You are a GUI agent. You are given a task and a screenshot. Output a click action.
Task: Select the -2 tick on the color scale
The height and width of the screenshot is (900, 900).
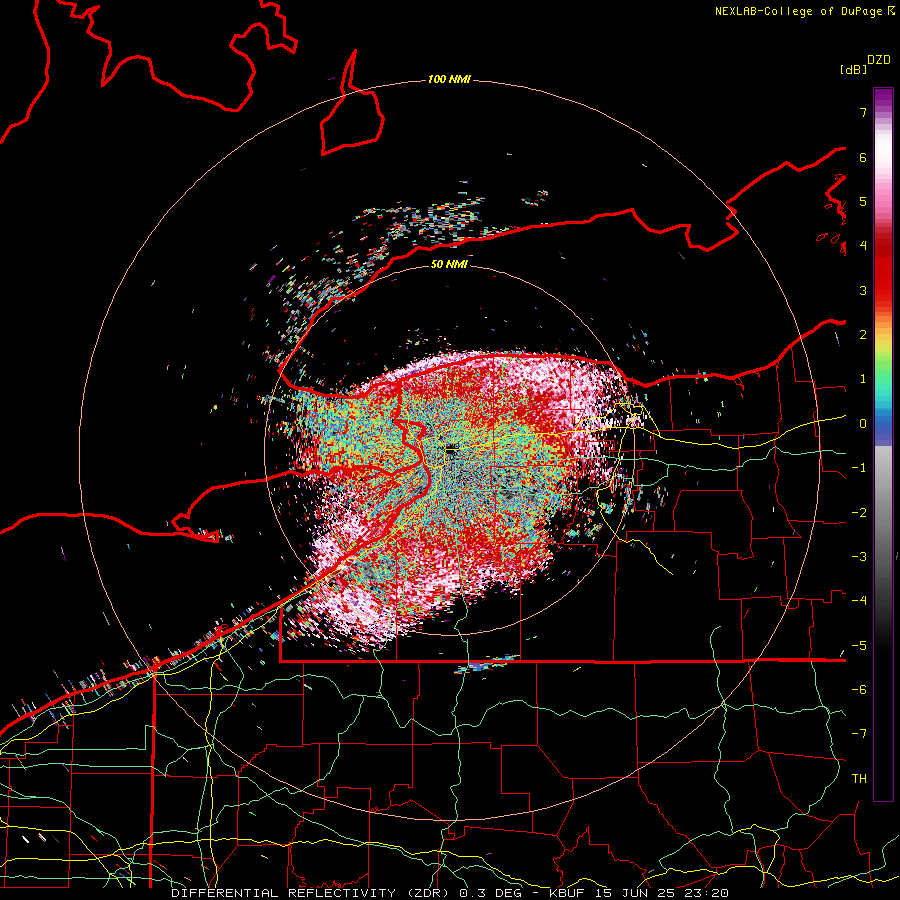859,513
